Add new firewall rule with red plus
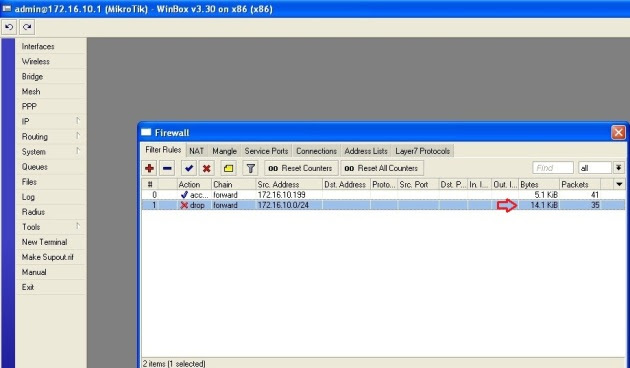The width and height of the screenshot is (630, 368). (x=149, y=168)
